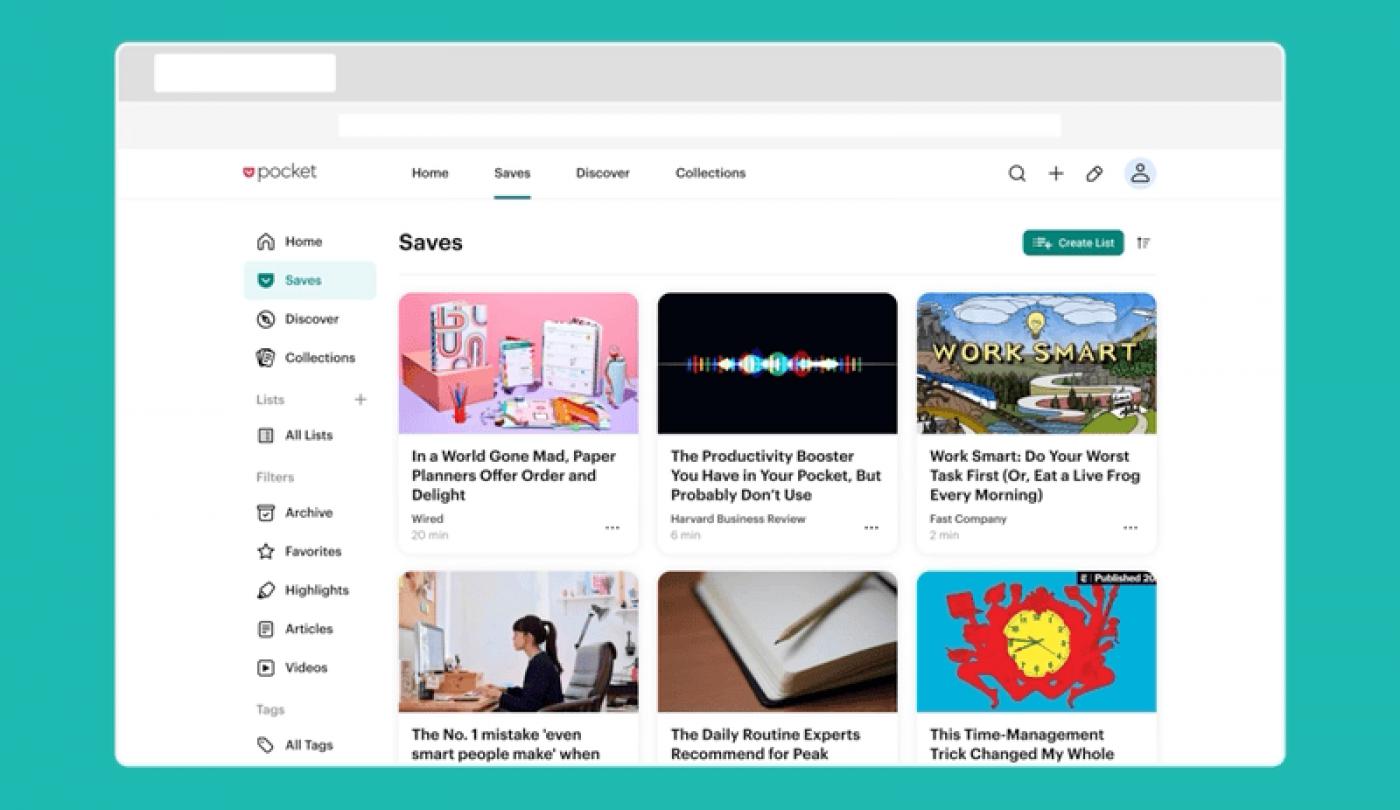Click the Favorites star icon

(265, 551)
